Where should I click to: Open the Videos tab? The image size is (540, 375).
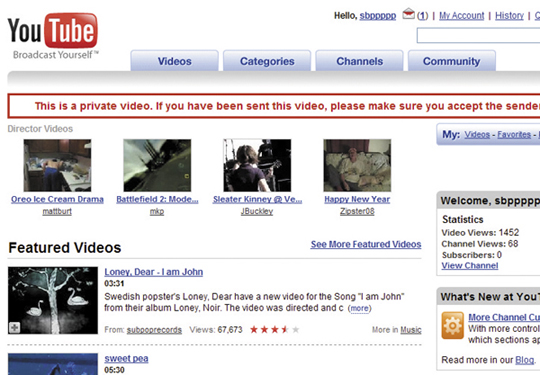click(175, 61)
